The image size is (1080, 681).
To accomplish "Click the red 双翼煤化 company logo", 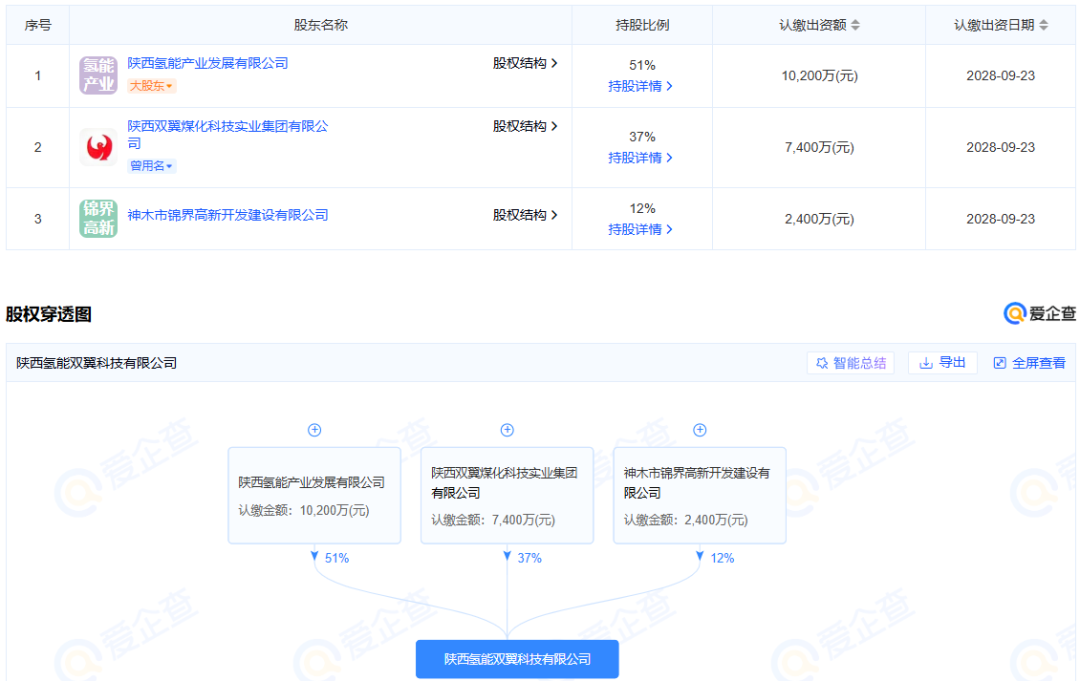I will (98, 147).
